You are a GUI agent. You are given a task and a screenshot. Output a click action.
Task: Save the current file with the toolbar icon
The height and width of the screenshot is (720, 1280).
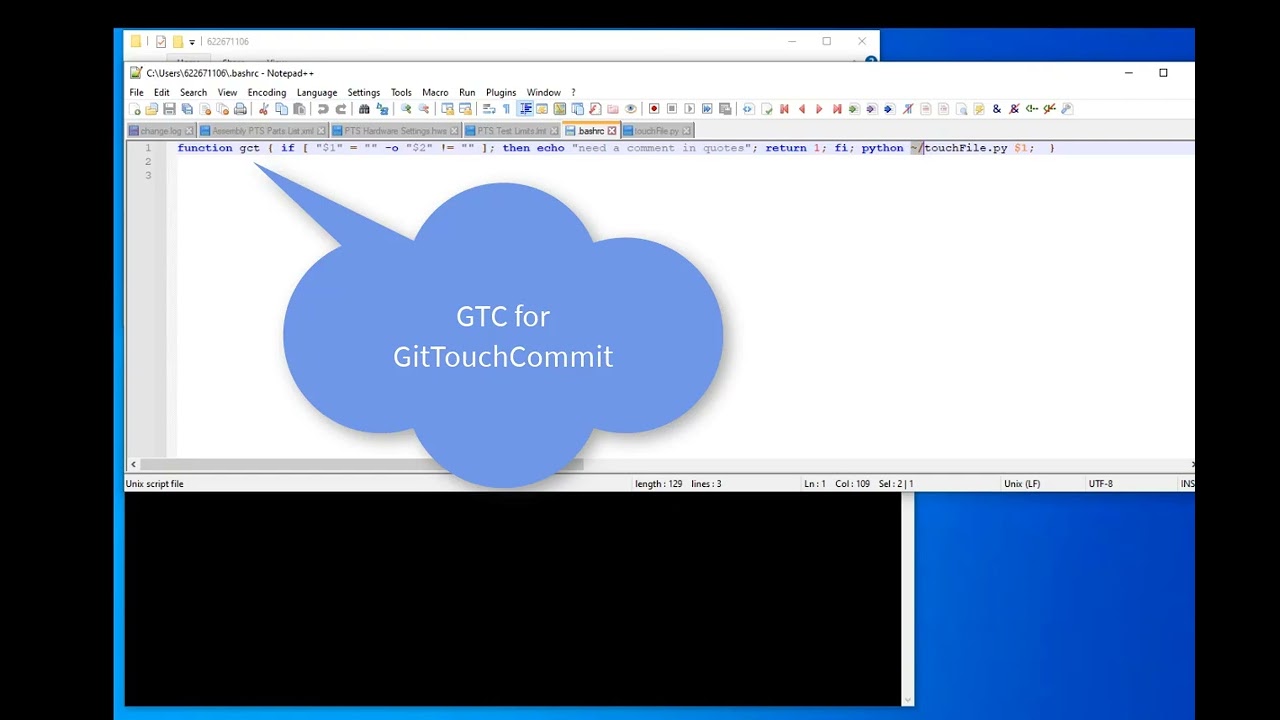169,109
